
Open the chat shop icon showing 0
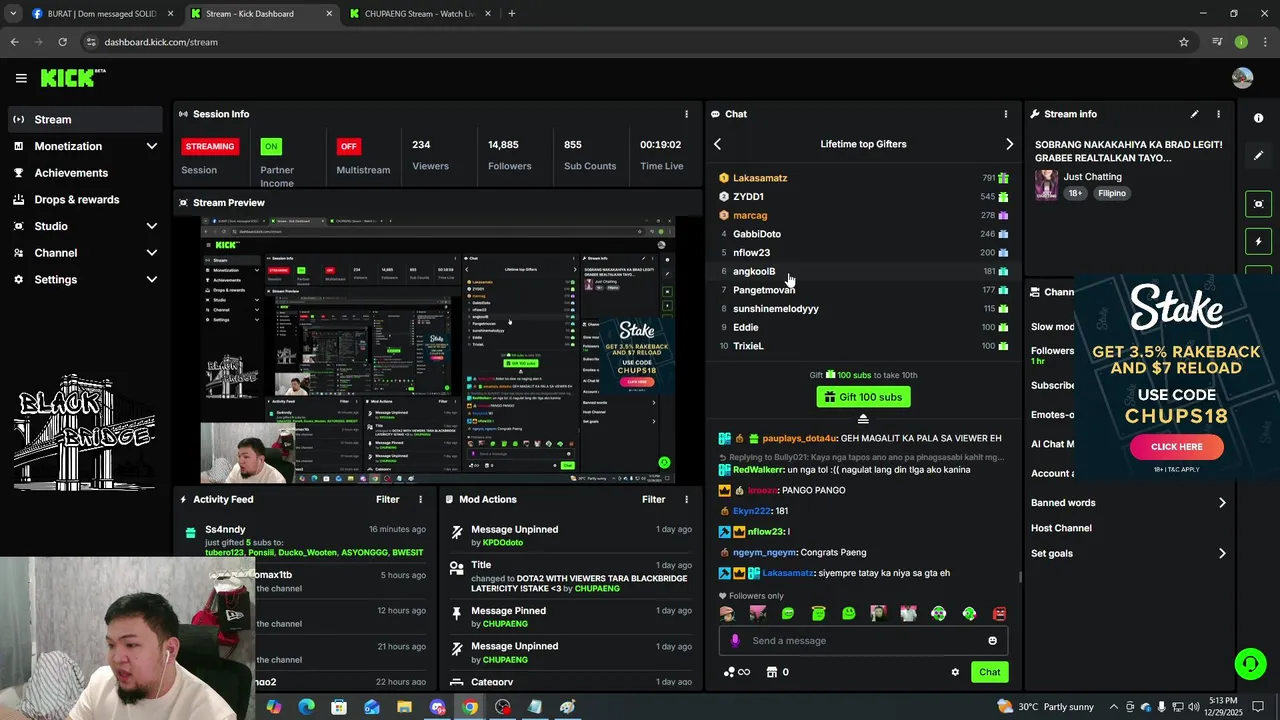(777, 672)
